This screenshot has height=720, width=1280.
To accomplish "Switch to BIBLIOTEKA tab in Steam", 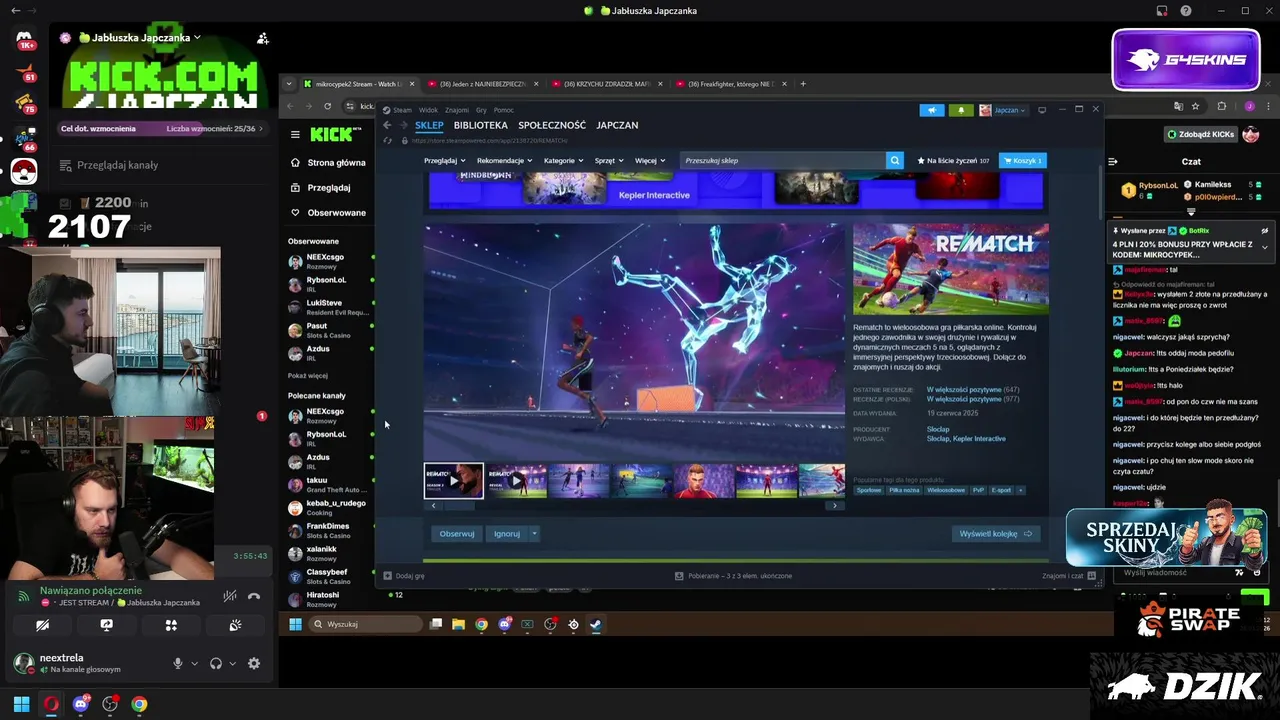I will click(481, 125).
